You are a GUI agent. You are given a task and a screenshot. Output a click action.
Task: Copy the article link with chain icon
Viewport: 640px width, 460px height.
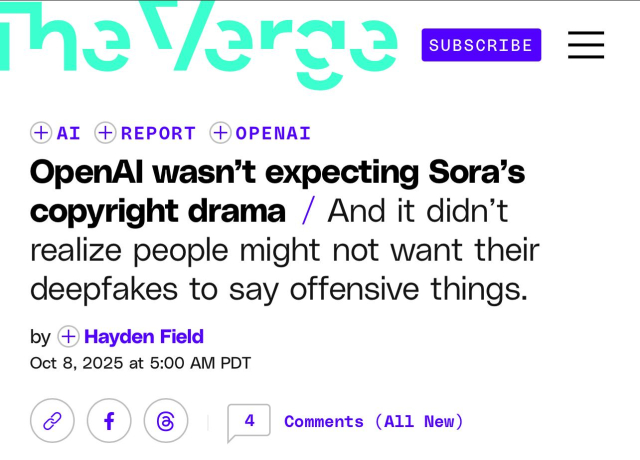(52, 421)
